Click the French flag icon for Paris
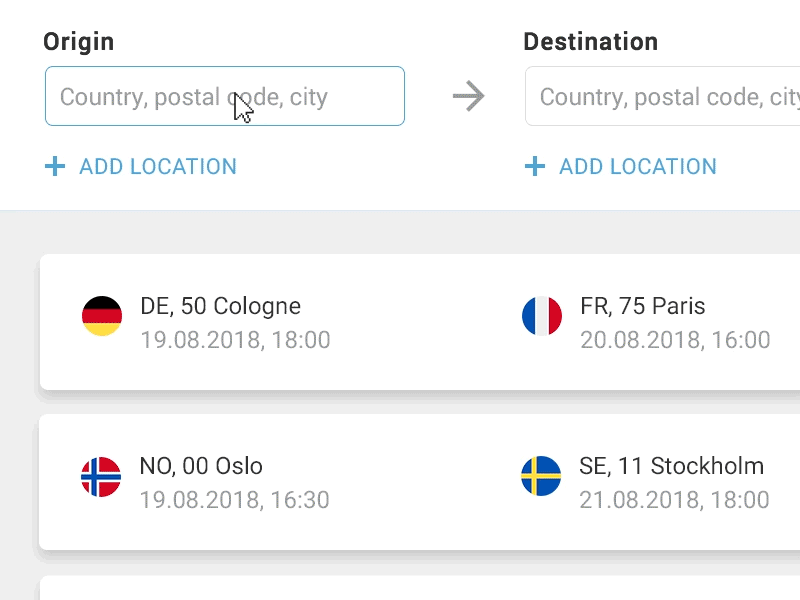This screenshot has width=800, height=600. coord(542,314)
